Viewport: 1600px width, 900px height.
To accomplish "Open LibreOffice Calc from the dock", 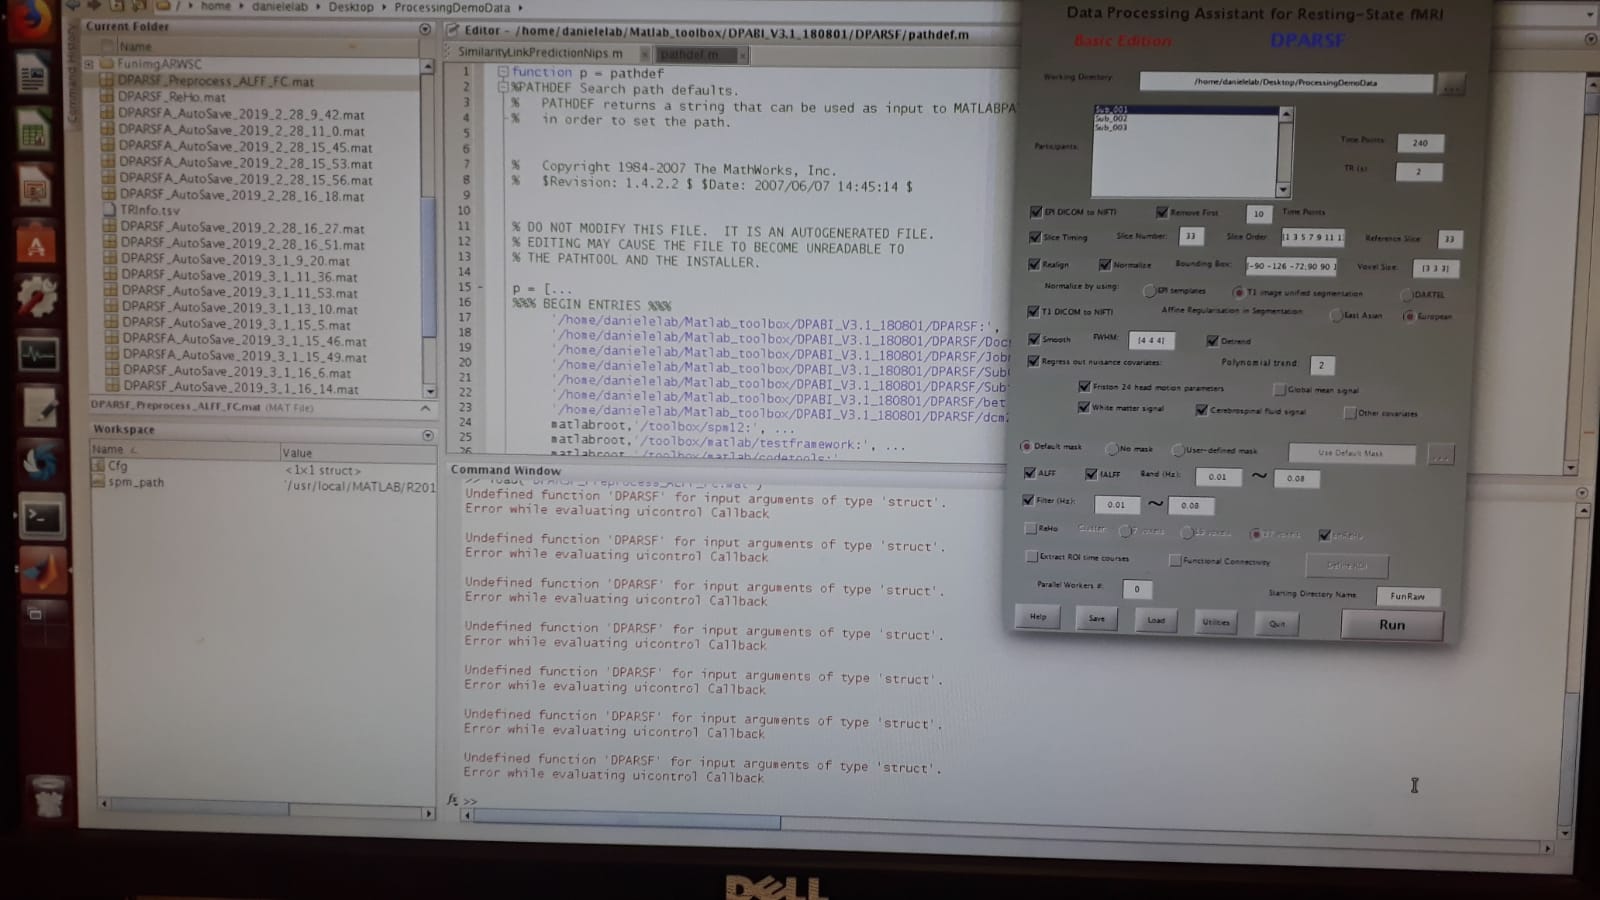I will 36,133.
